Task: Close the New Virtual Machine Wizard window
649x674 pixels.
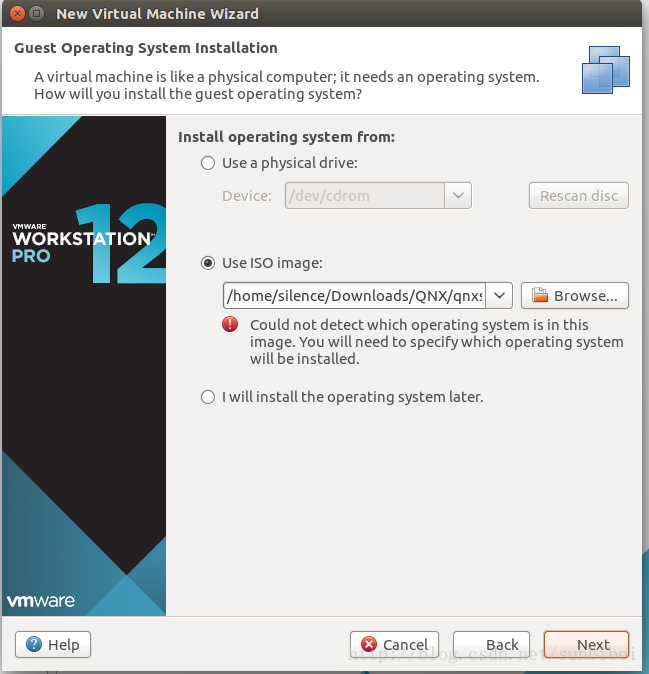Action: click(x=17, y=13)
